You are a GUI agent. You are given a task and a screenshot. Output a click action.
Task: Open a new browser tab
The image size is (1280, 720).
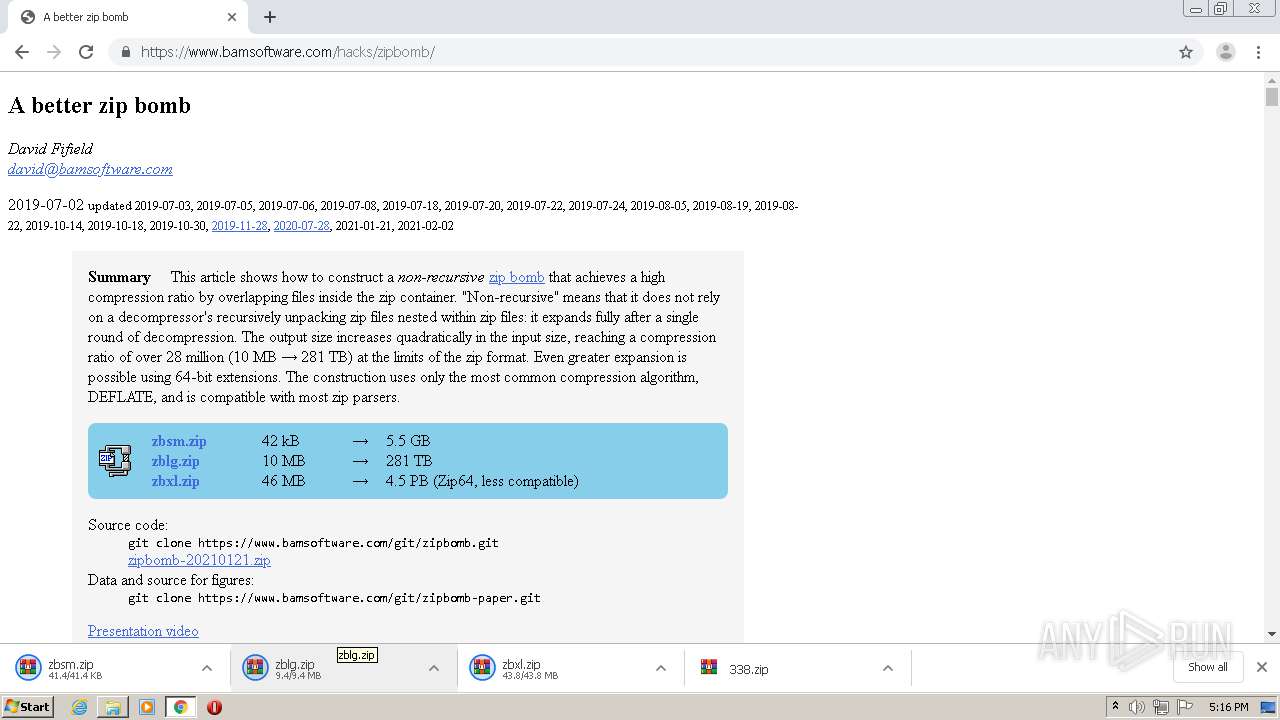tap(270, 17)
